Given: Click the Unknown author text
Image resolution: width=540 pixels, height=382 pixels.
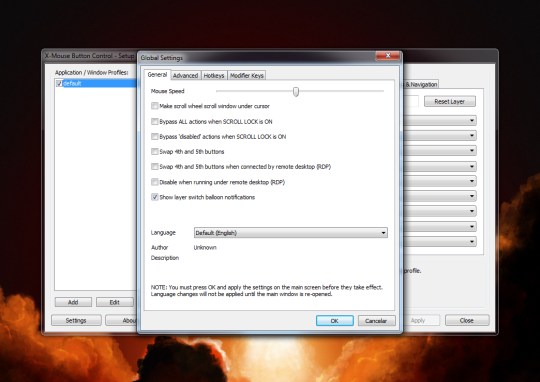Looking at the screenshot, I should (205, 247).
